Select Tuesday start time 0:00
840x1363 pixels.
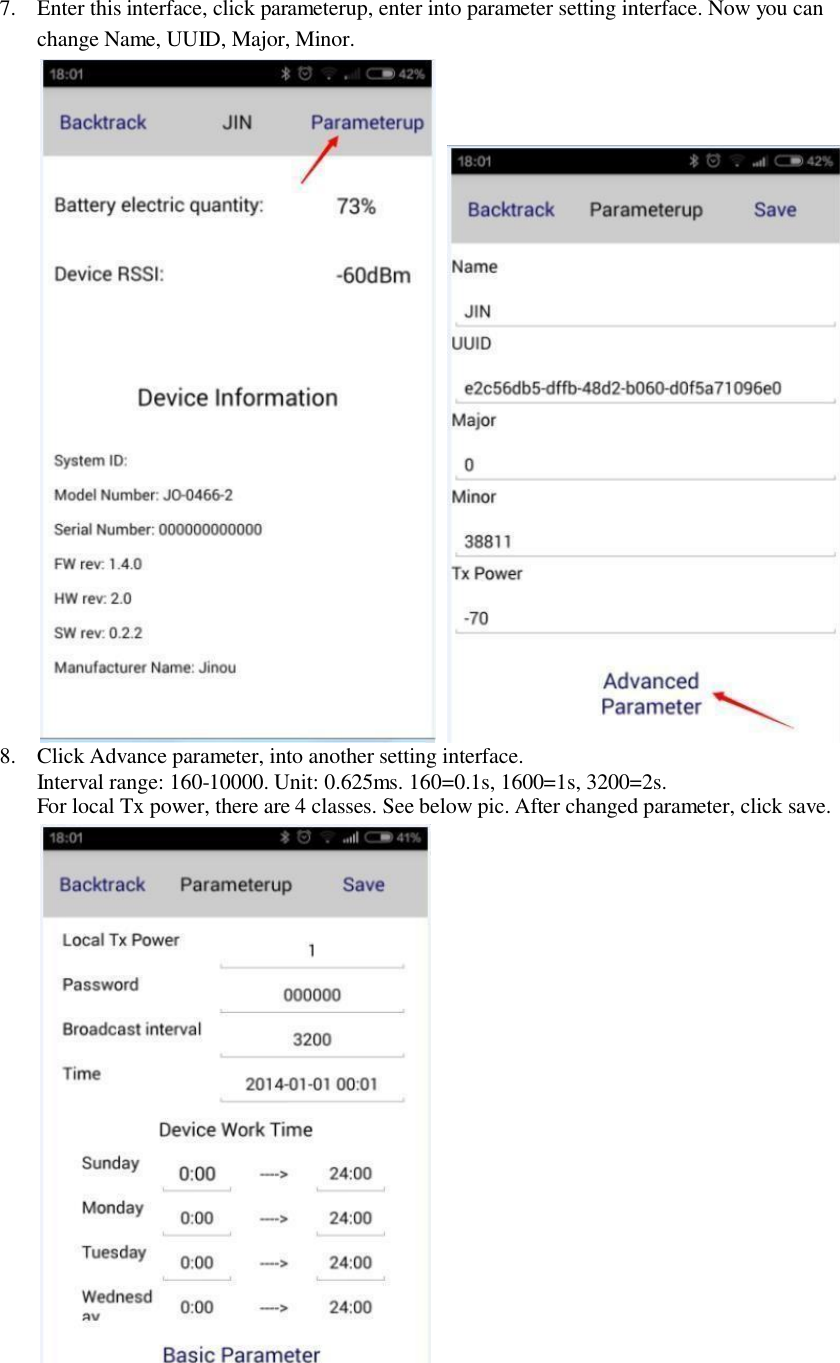(x=197, y=1263)
